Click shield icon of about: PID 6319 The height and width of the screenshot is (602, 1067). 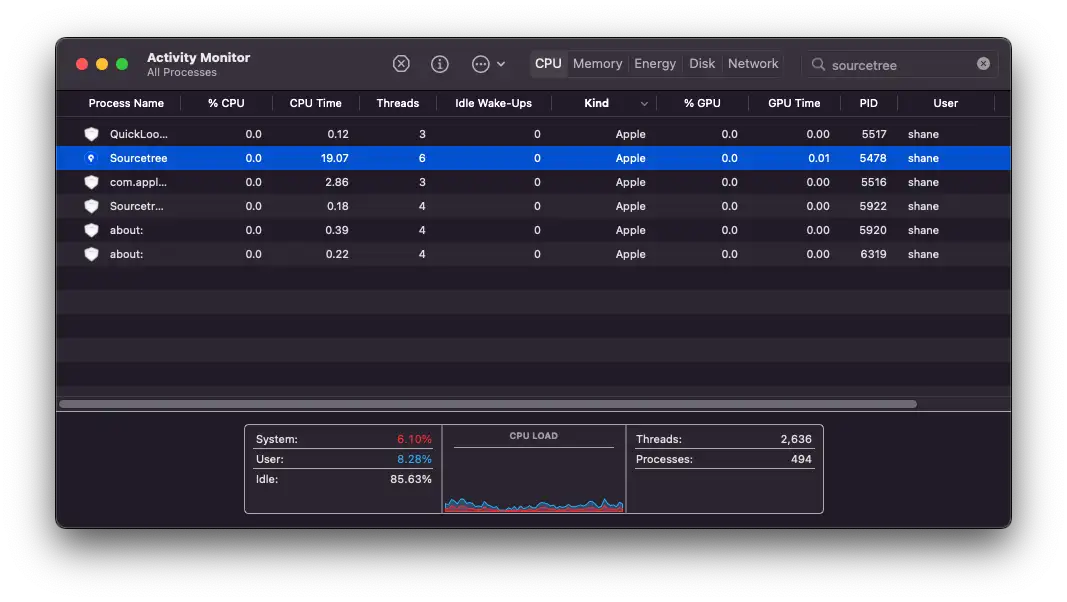point(91,254)
